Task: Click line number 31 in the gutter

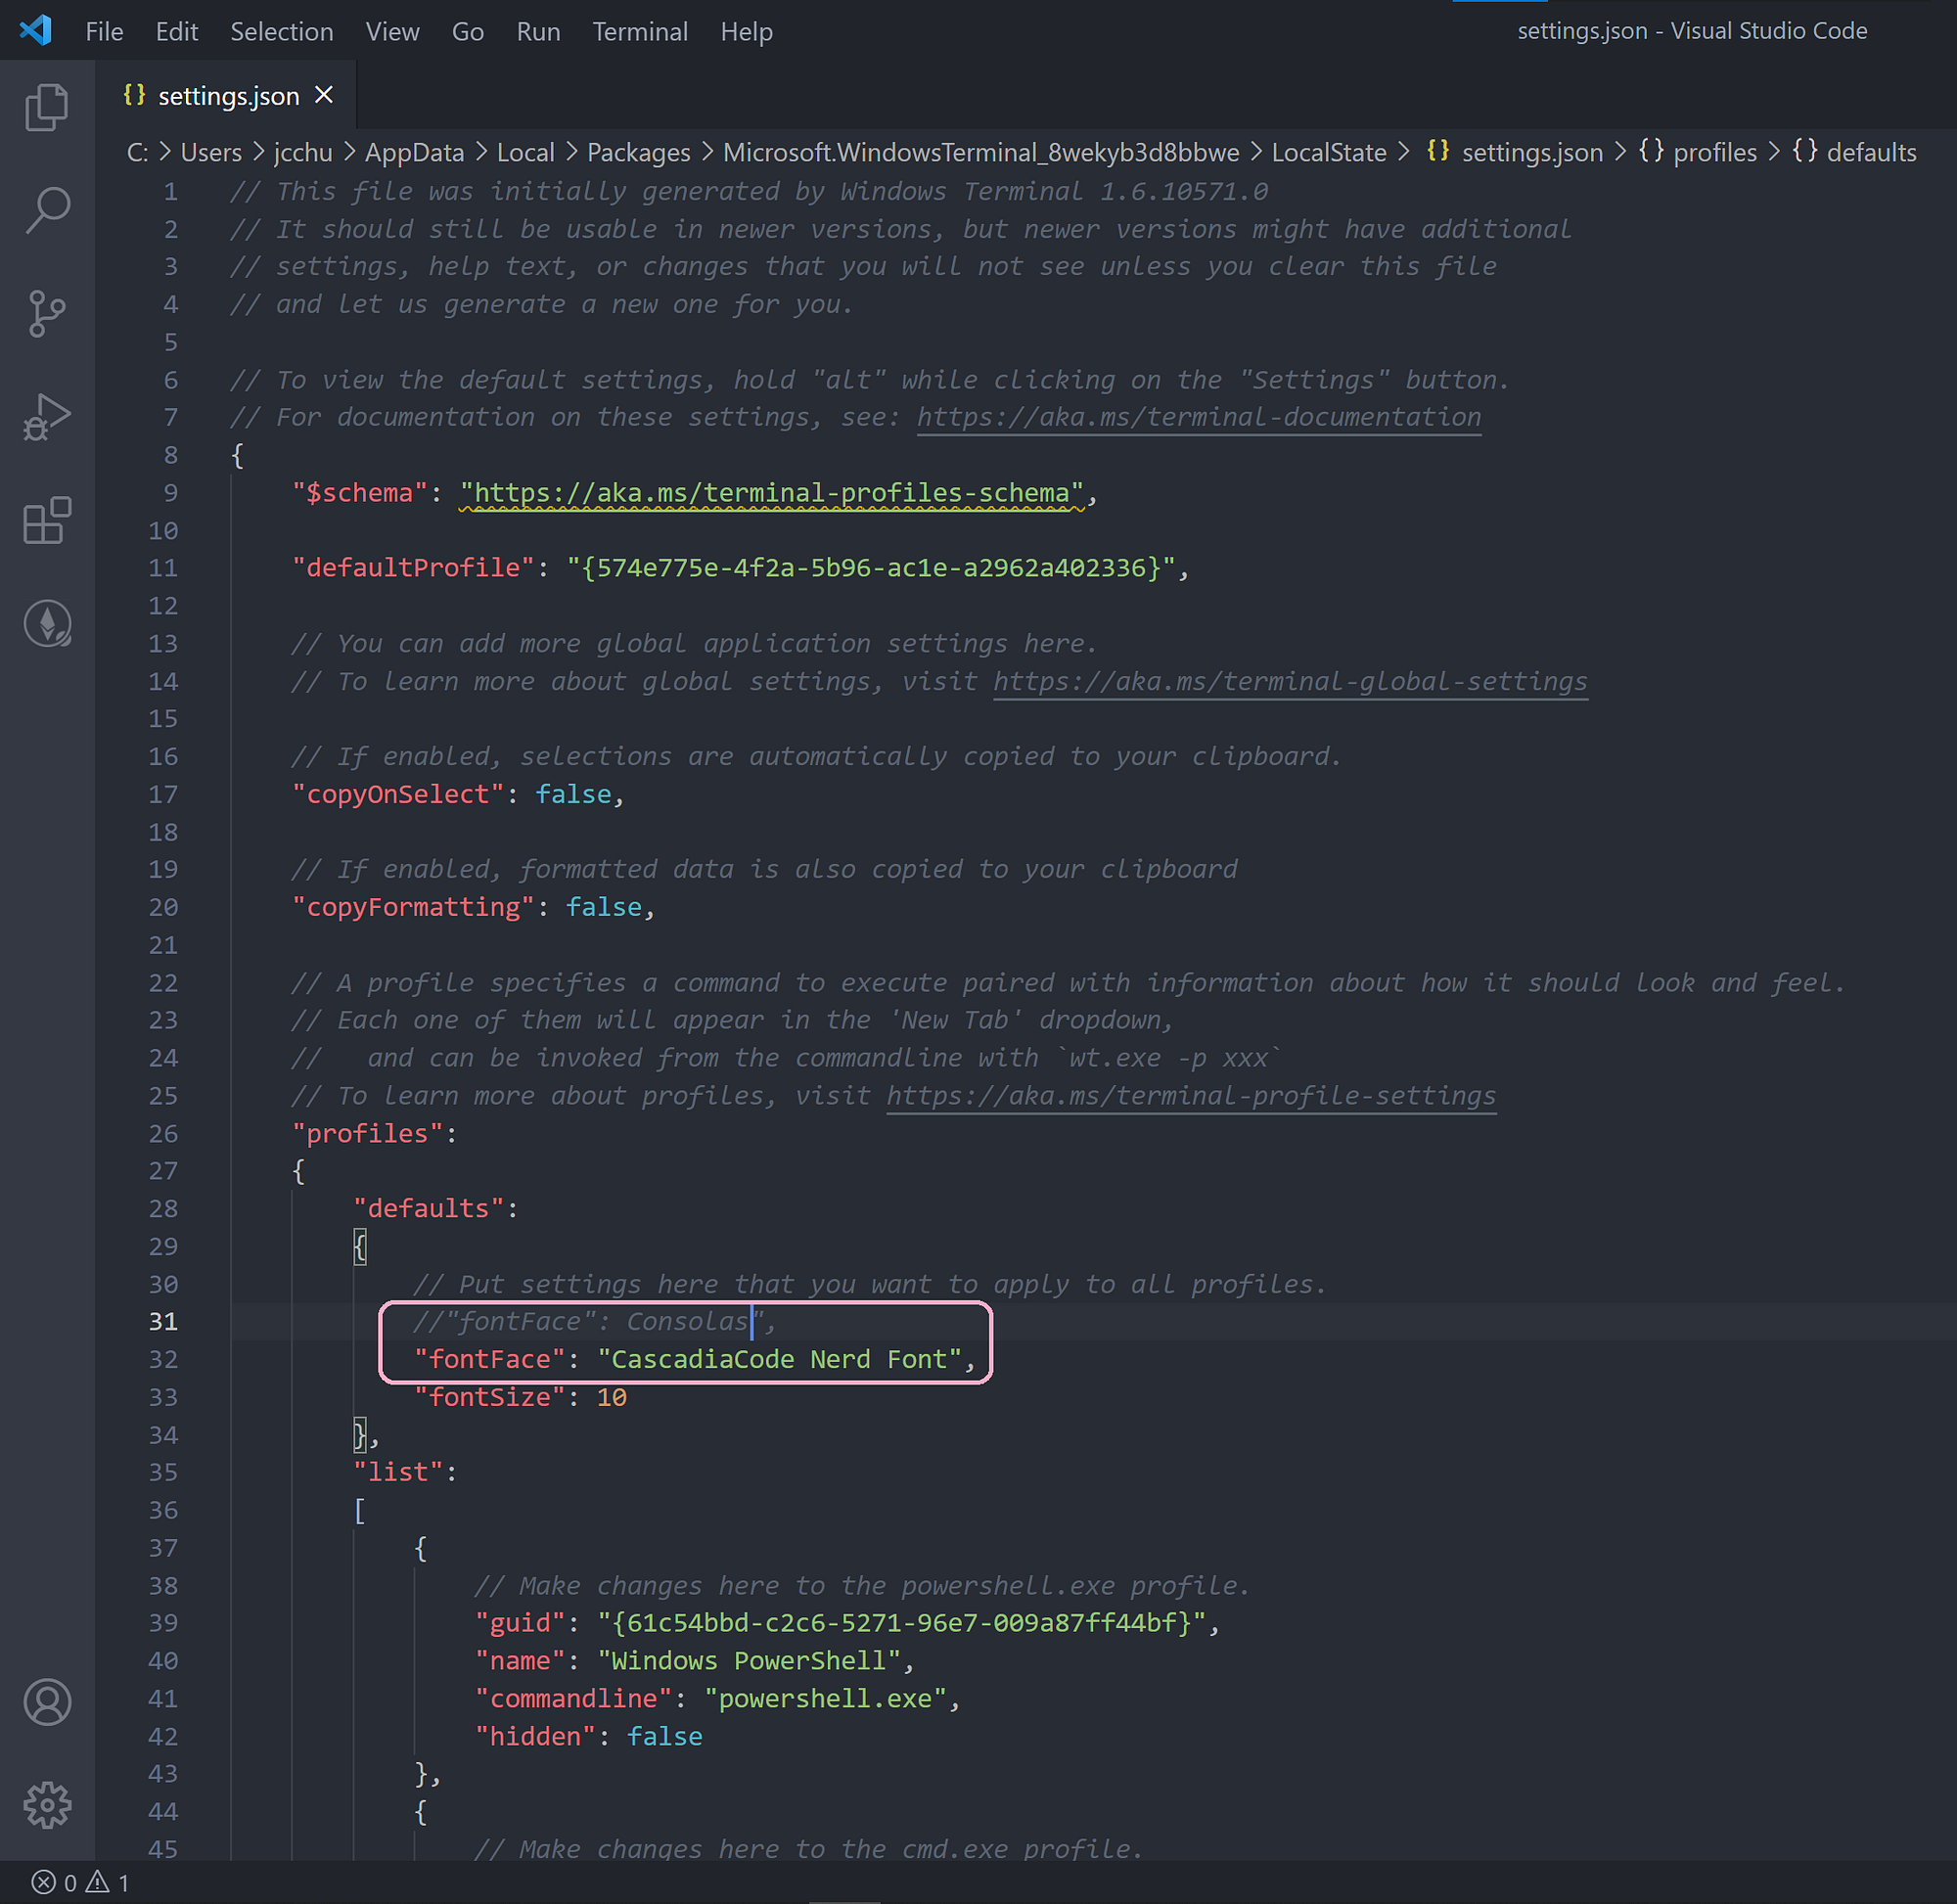Action: click(163, 1321)
